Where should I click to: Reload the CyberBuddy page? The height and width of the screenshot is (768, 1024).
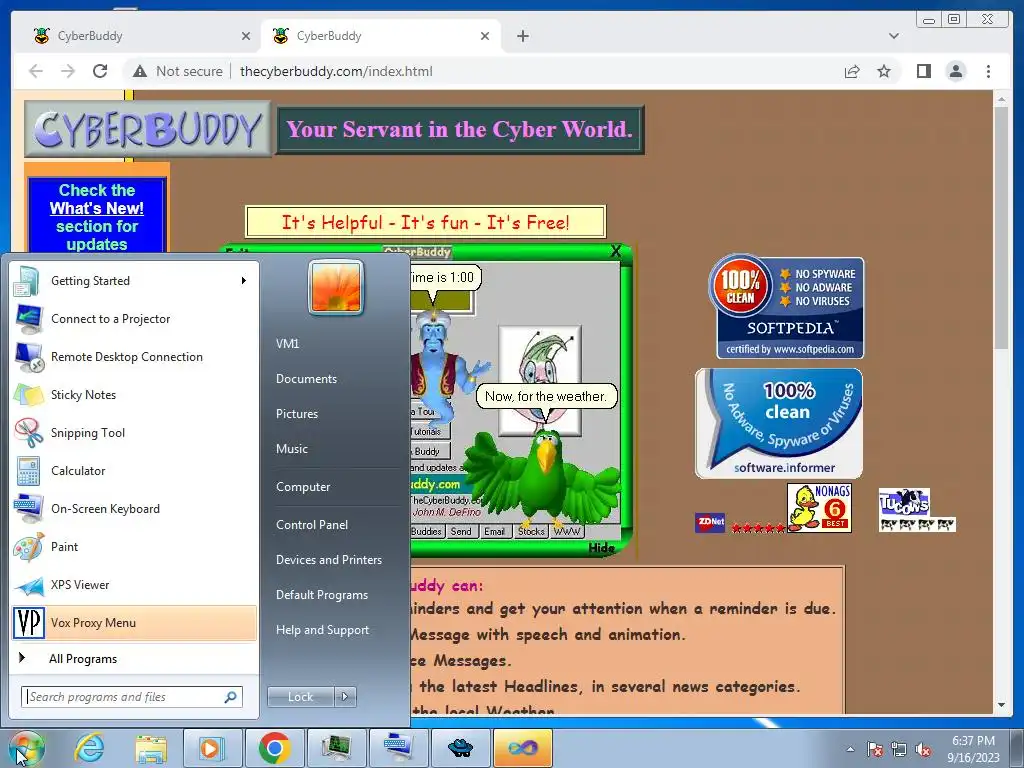(100, 71)
